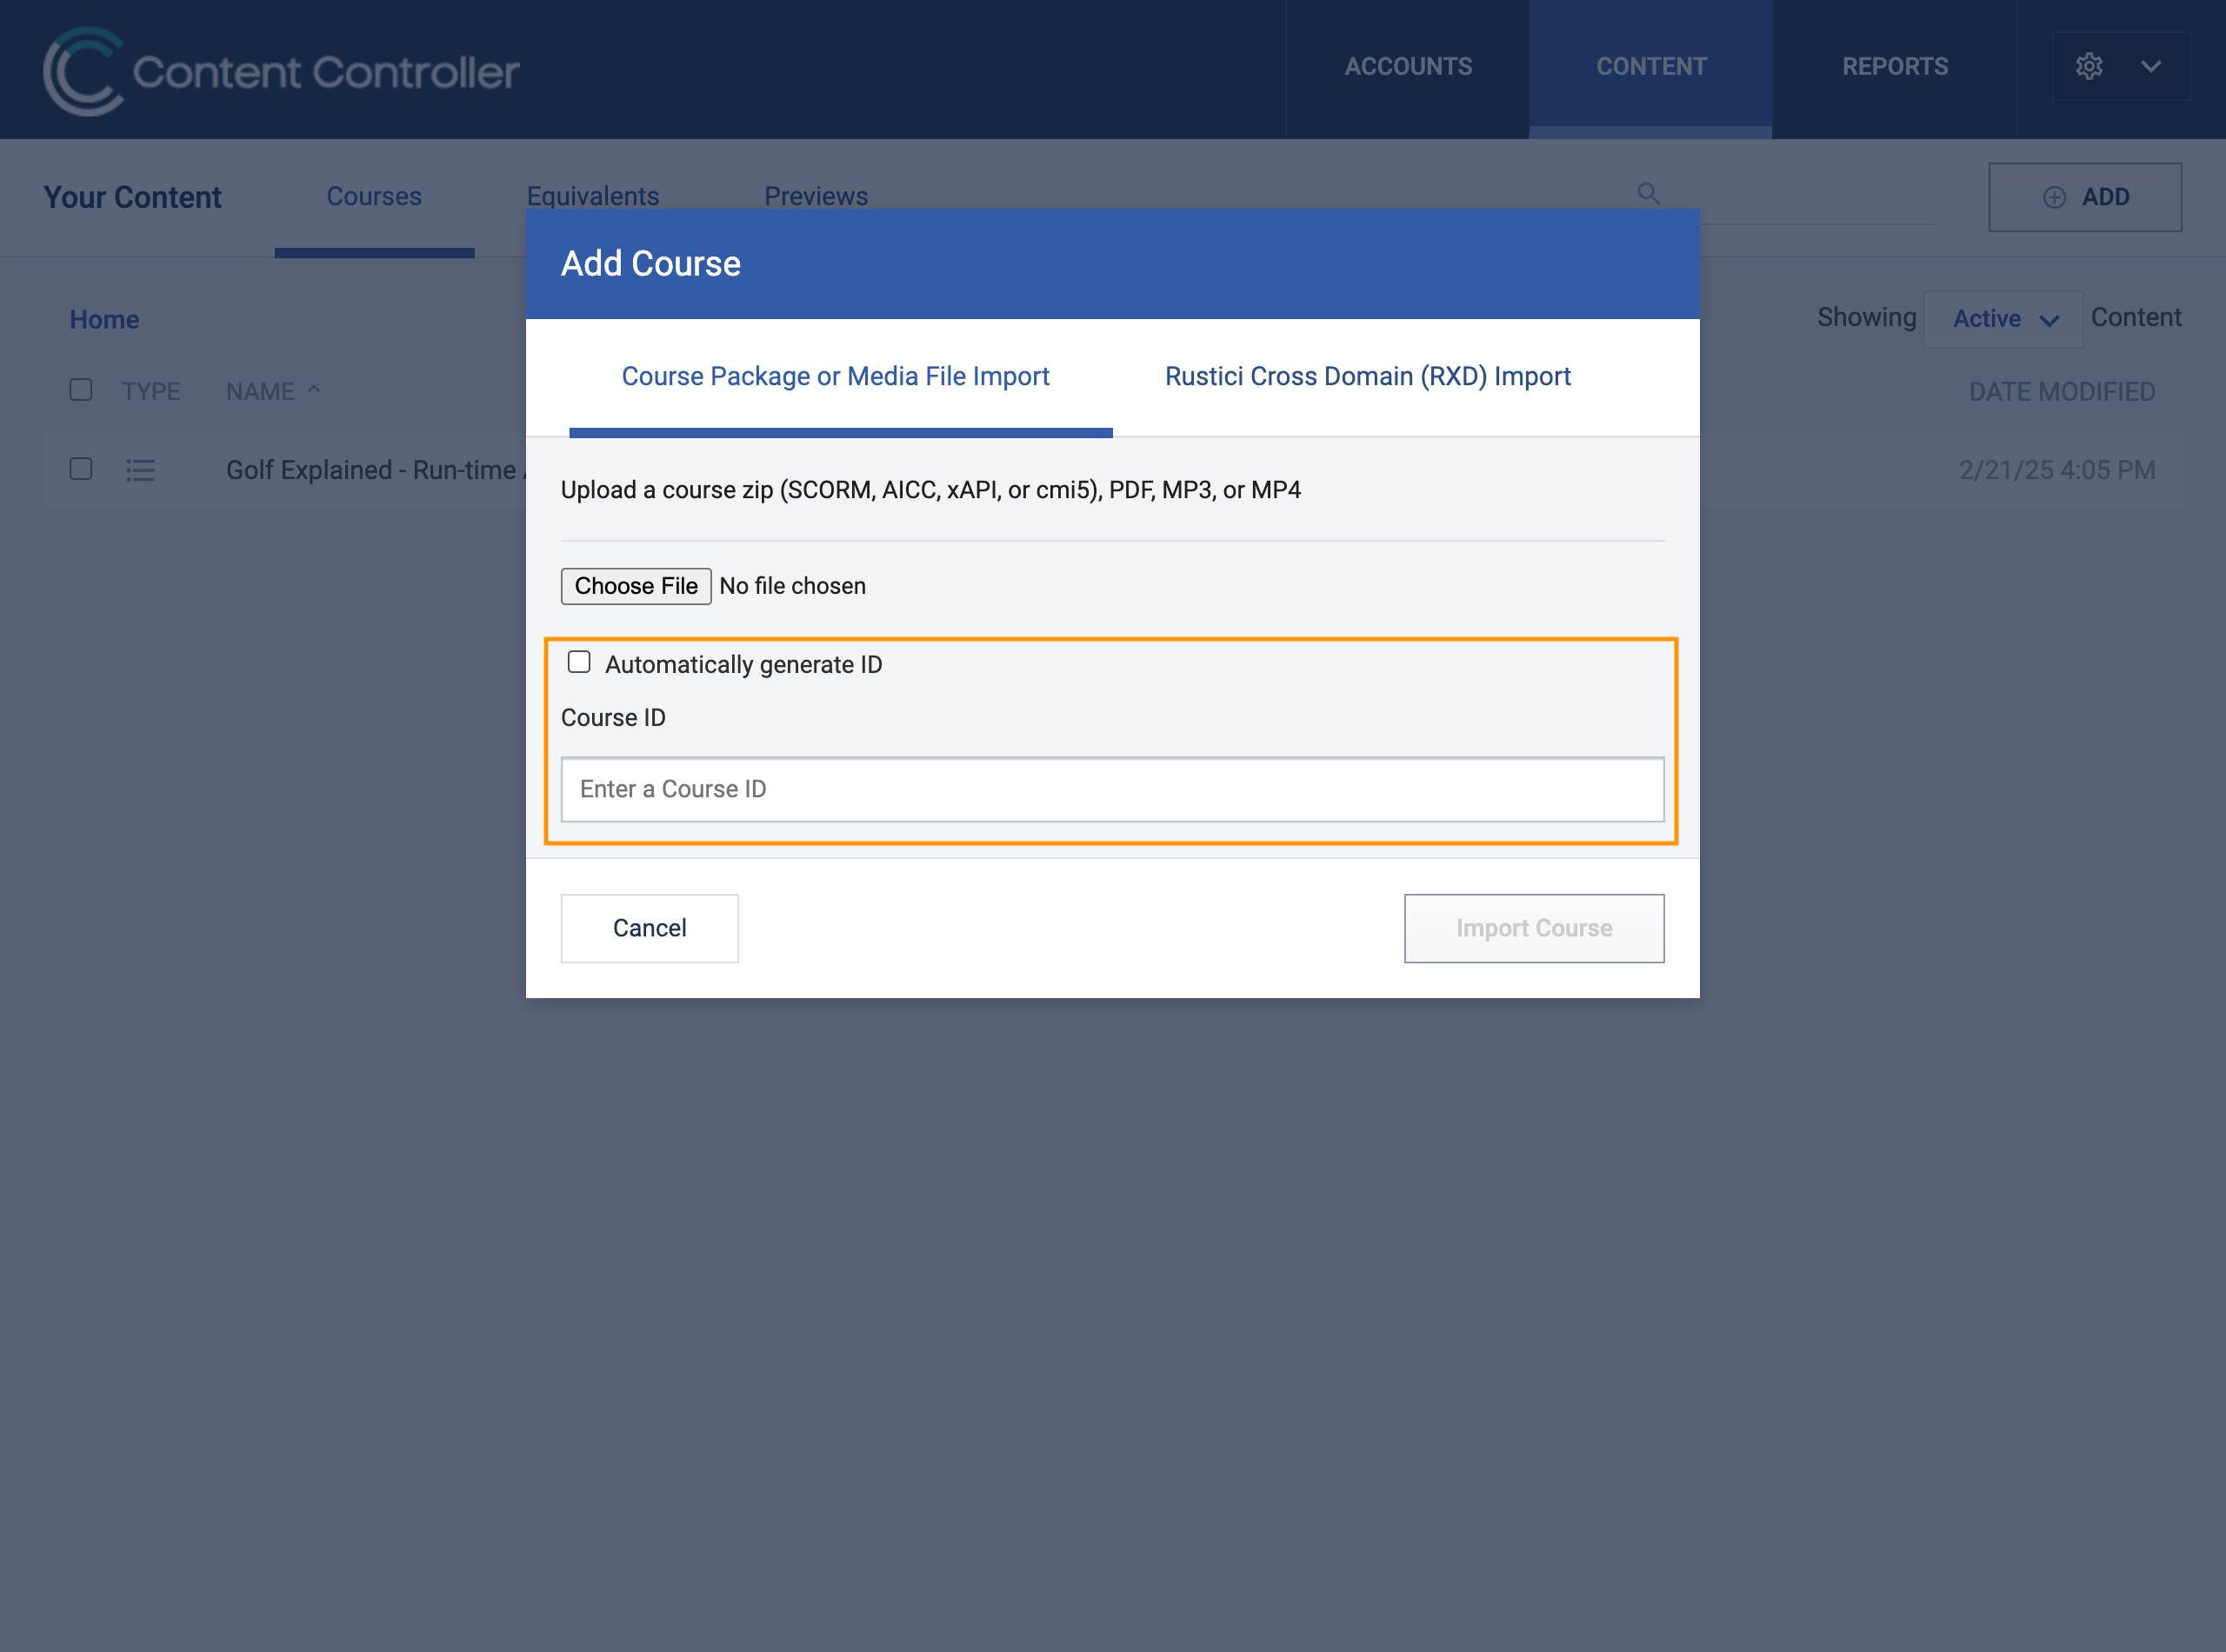Enable Automatically generate ID checkbox
This screenshot has height=1652, width=2226.
579,662
